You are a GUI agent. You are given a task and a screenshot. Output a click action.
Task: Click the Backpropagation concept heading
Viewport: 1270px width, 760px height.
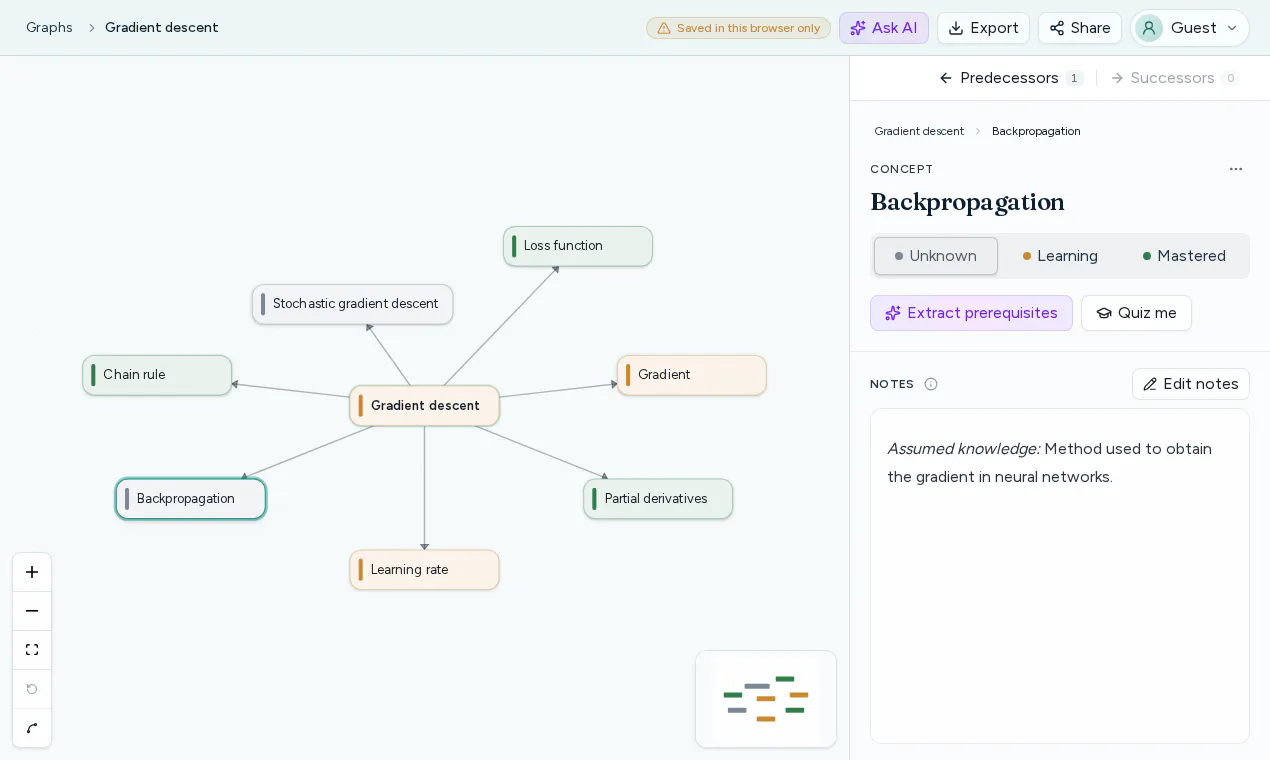pos(967,202)
